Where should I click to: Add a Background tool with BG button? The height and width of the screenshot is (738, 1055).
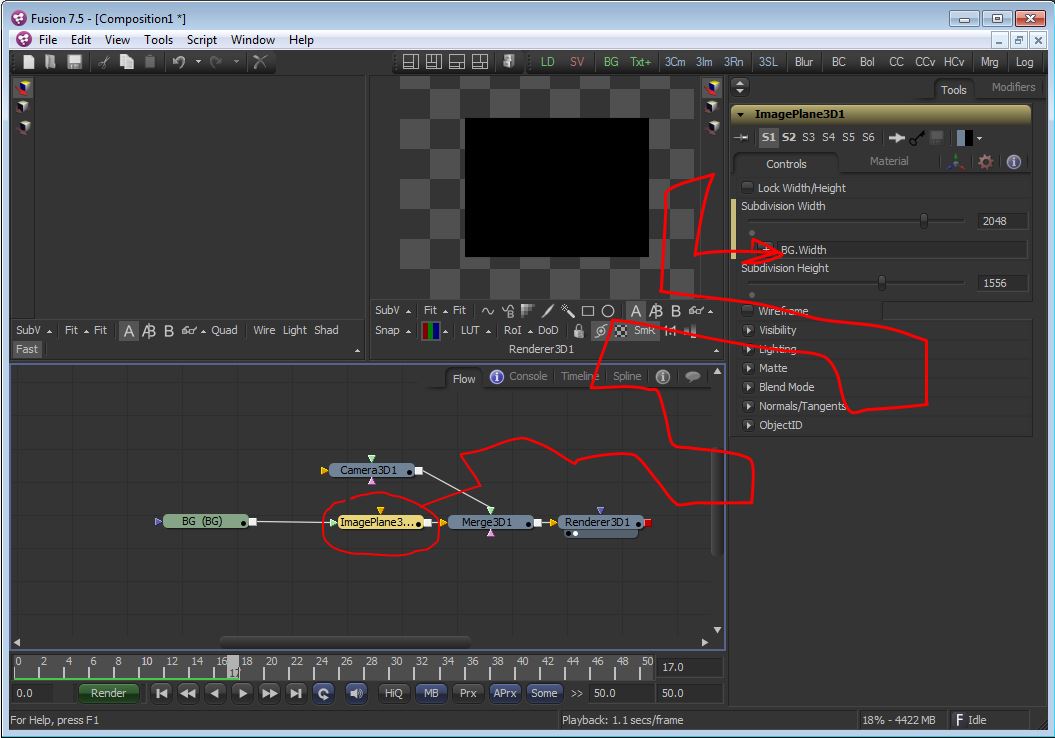click(611, 62)
